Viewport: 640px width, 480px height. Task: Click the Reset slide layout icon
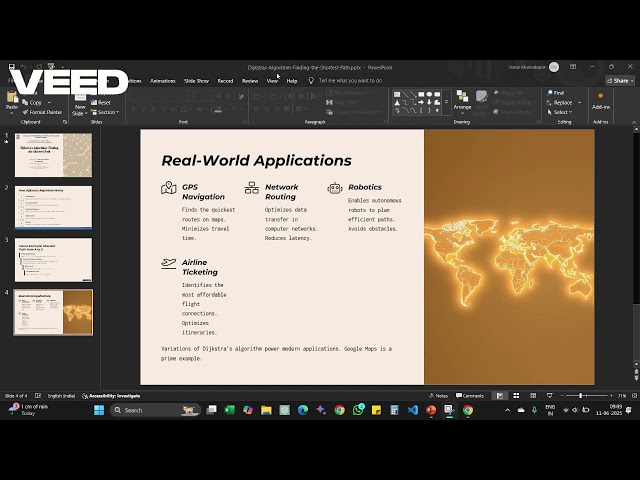[101, 102]
